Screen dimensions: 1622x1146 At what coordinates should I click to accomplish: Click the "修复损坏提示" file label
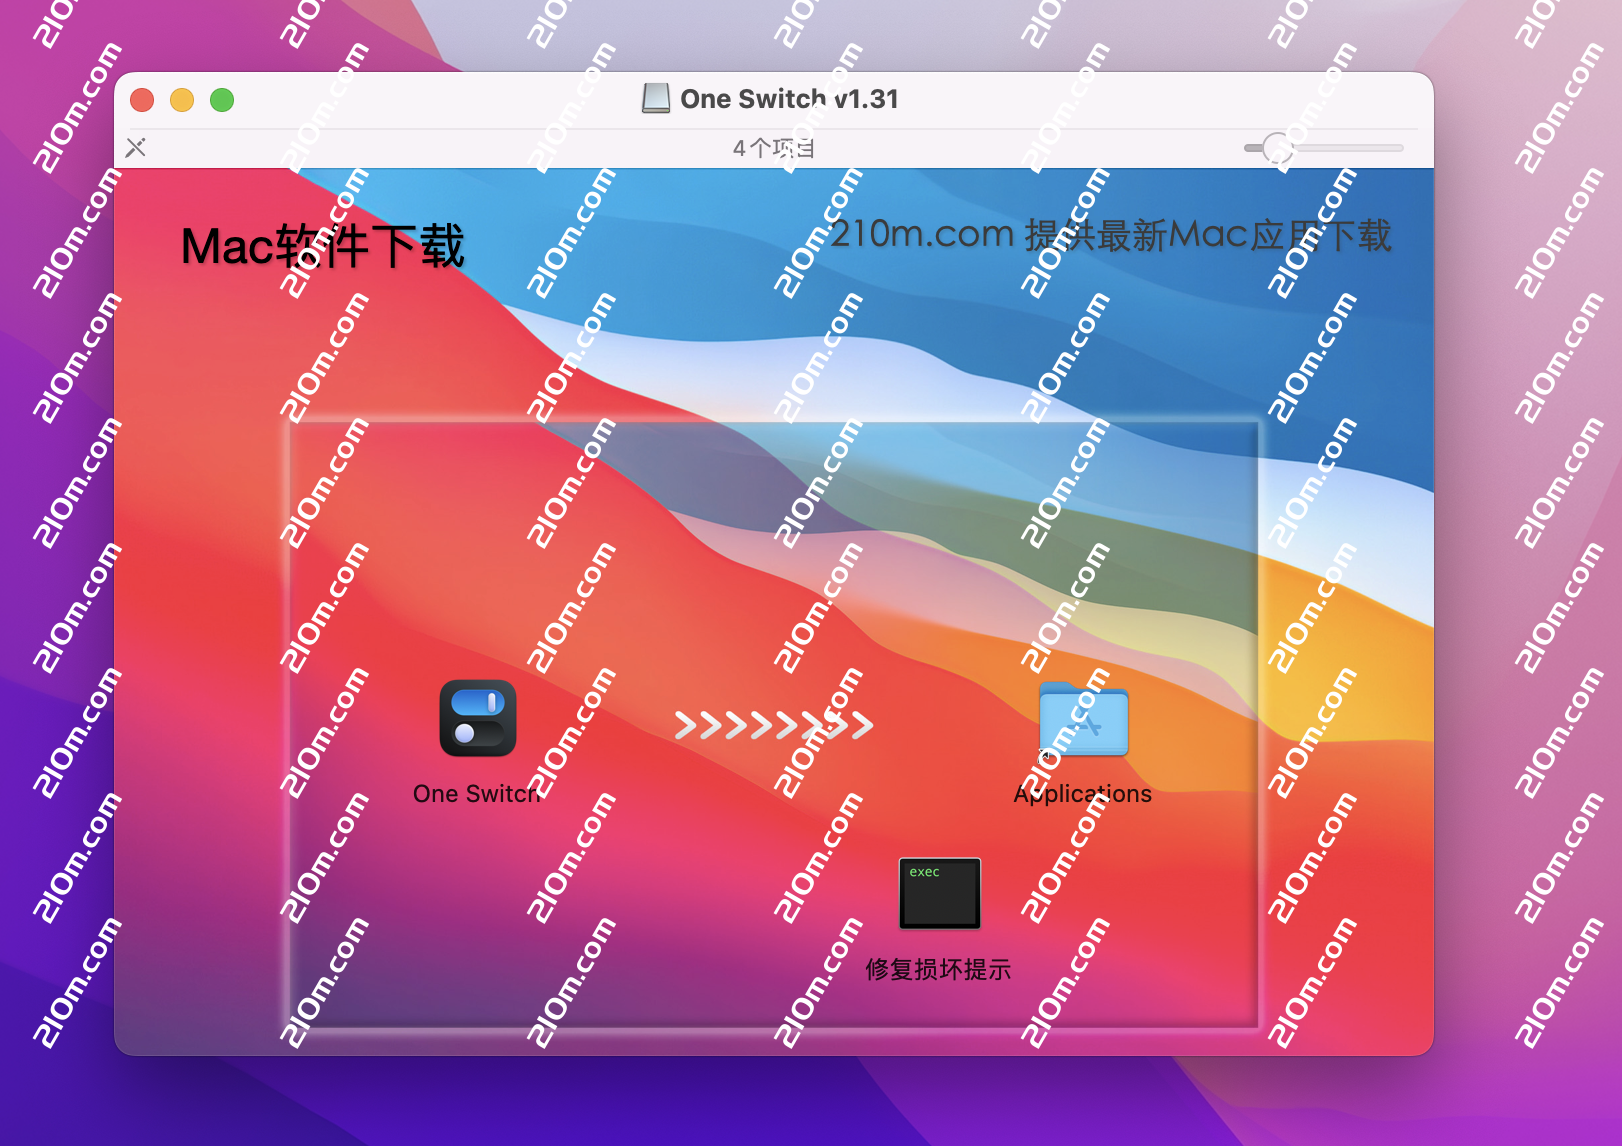pos(938,969)
